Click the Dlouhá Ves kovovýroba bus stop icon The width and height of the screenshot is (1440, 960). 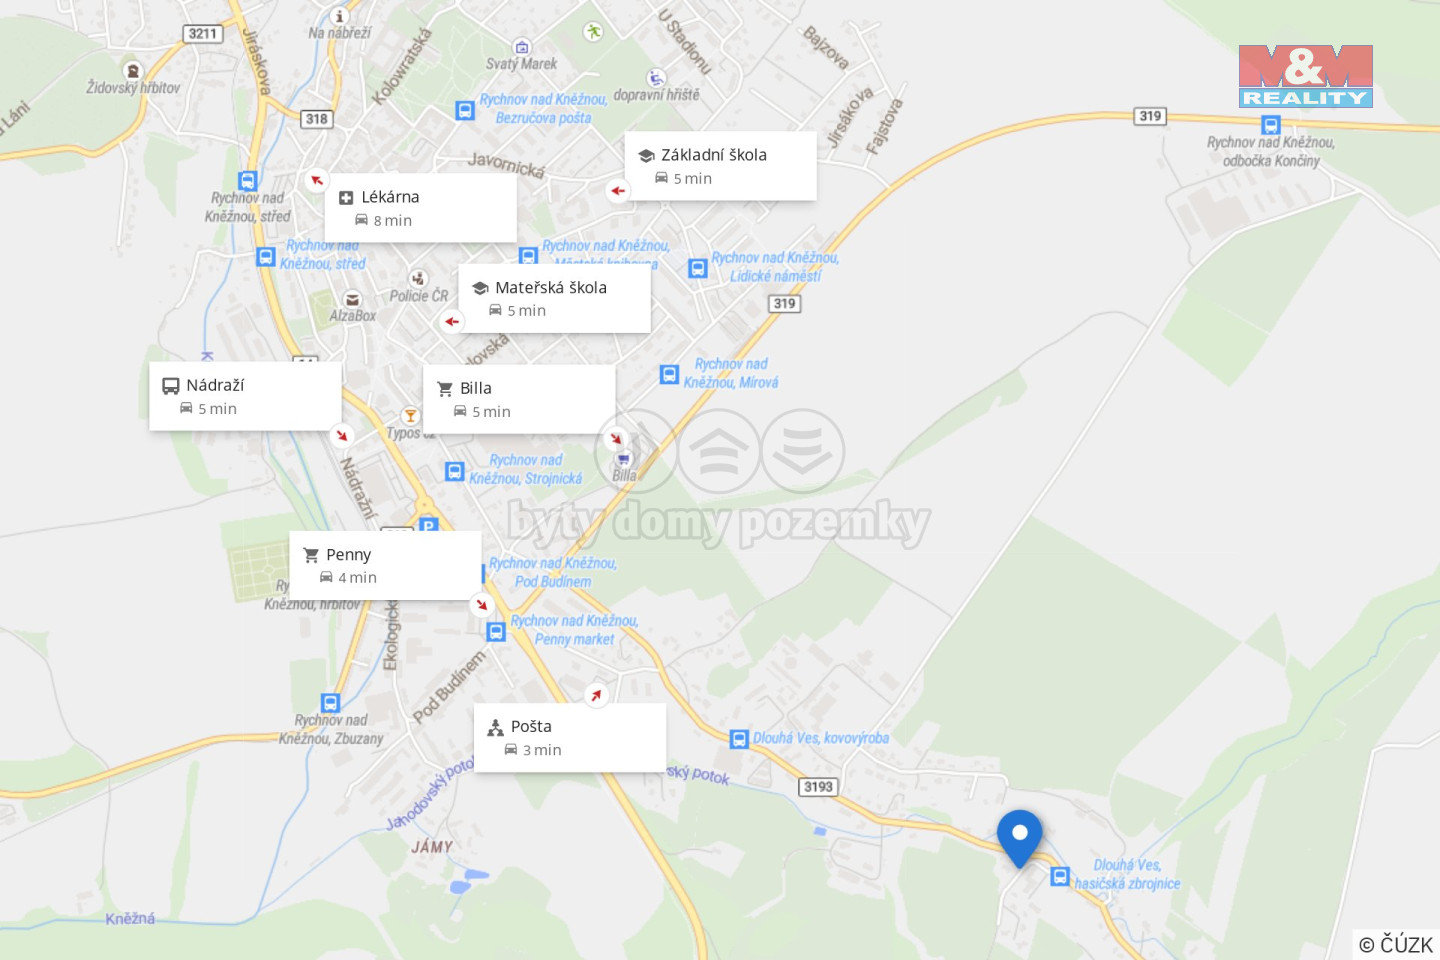(x=739, y=739)
